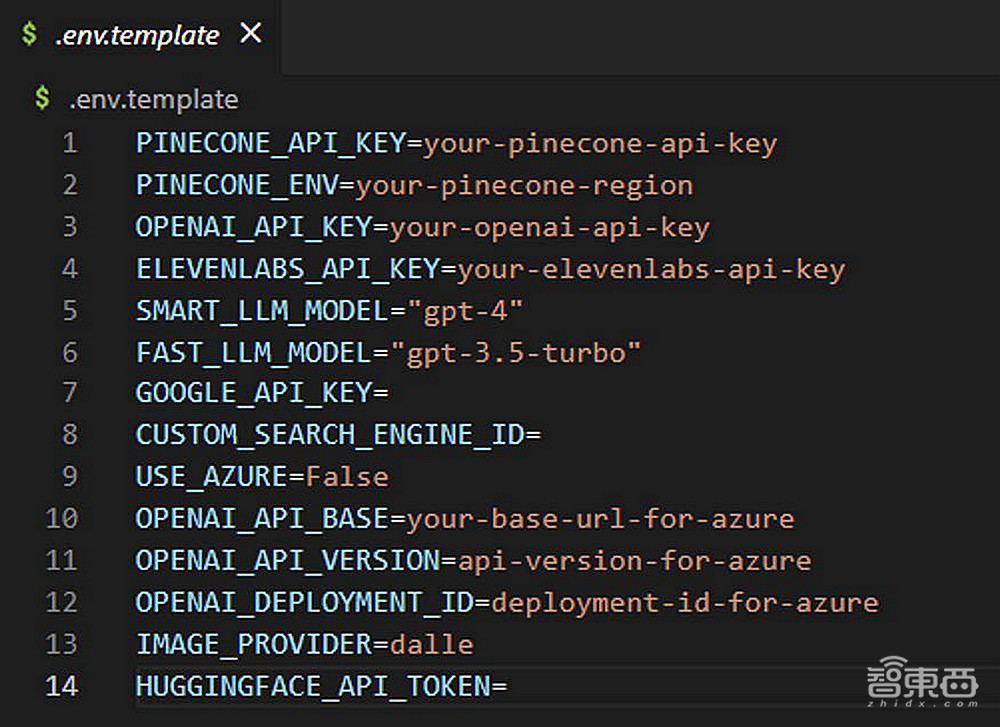Click the "gpt-3.5-turbo" string value
This screenshot has width=1000, height=727.
[516, 352]
